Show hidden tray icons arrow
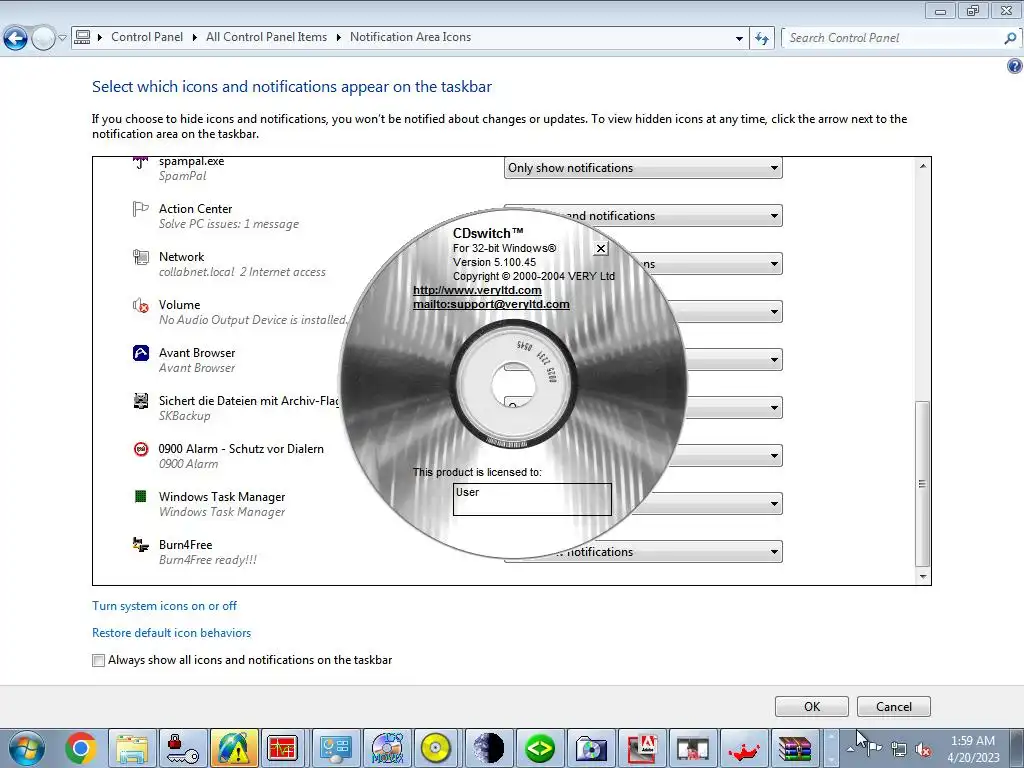 coord(850,749)
